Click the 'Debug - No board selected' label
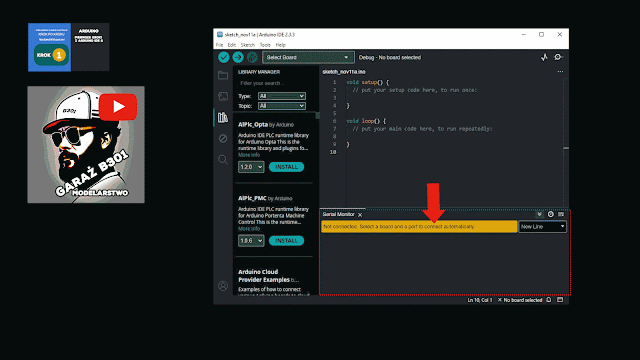 coord(390,58)
